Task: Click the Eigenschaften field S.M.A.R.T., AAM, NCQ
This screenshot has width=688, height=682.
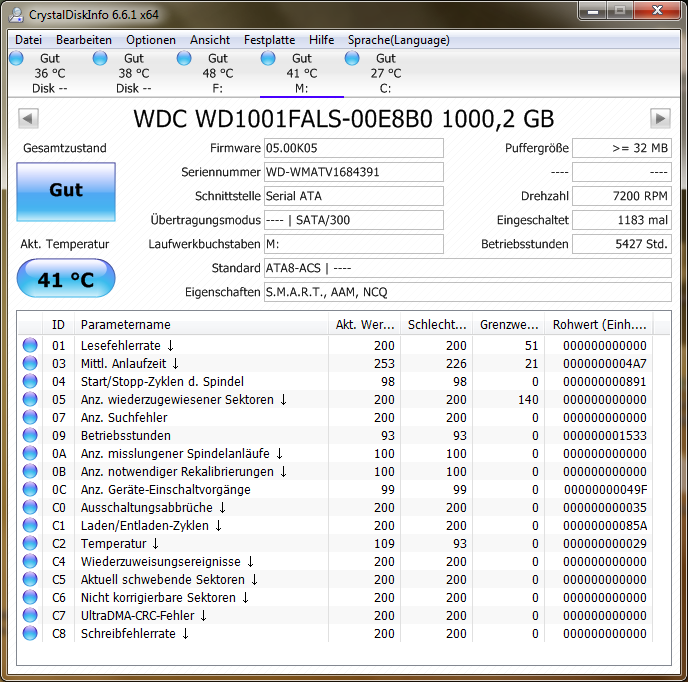Action: tap(468, 292)
